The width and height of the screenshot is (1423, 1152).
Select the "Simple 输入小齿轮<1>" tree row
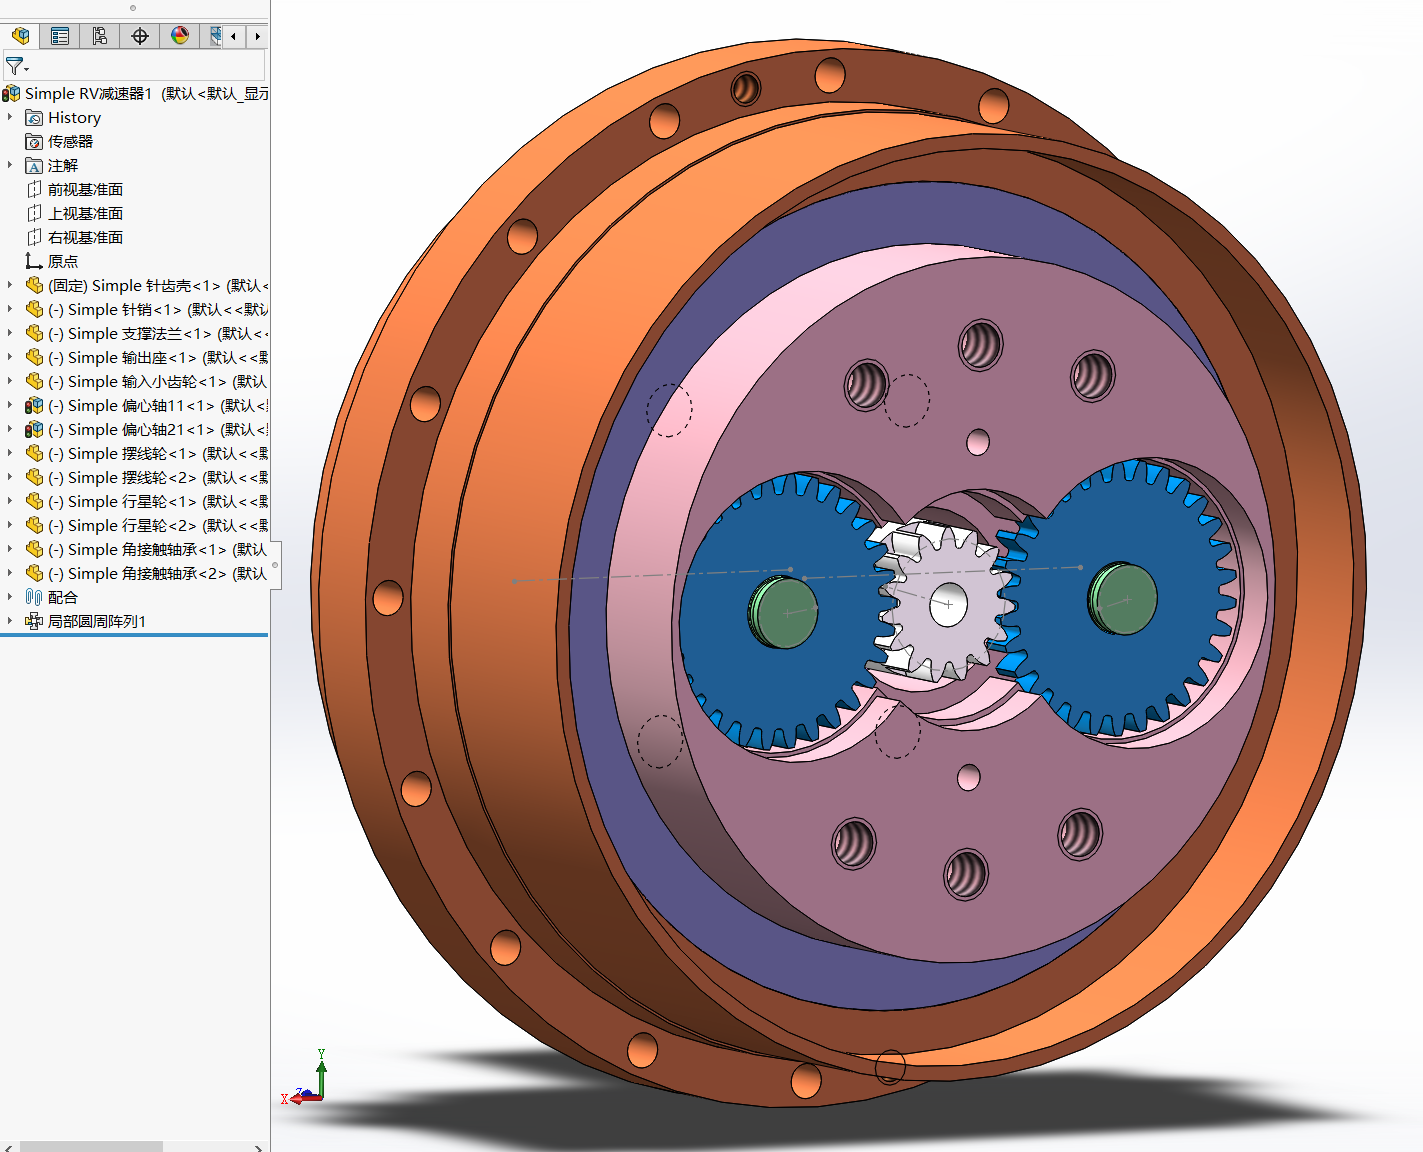click(135, 381)
